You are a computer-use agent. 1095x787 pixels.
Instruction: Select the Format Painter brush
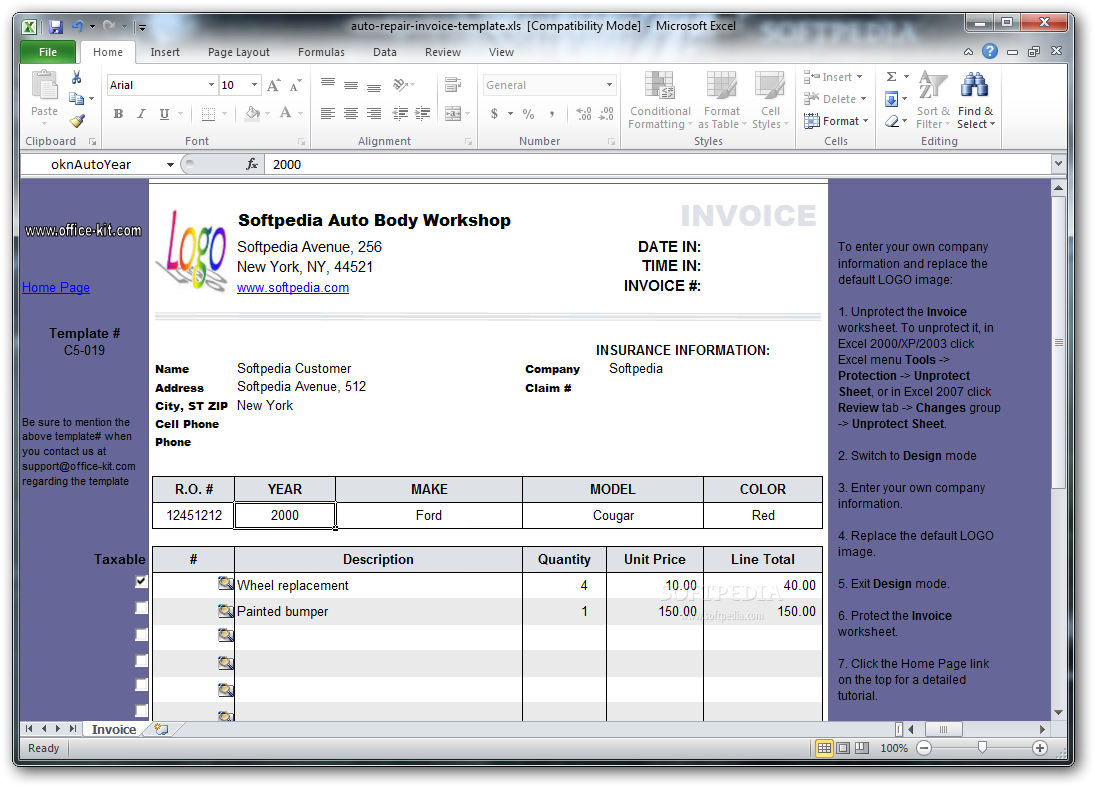click(x=77, y=122)
